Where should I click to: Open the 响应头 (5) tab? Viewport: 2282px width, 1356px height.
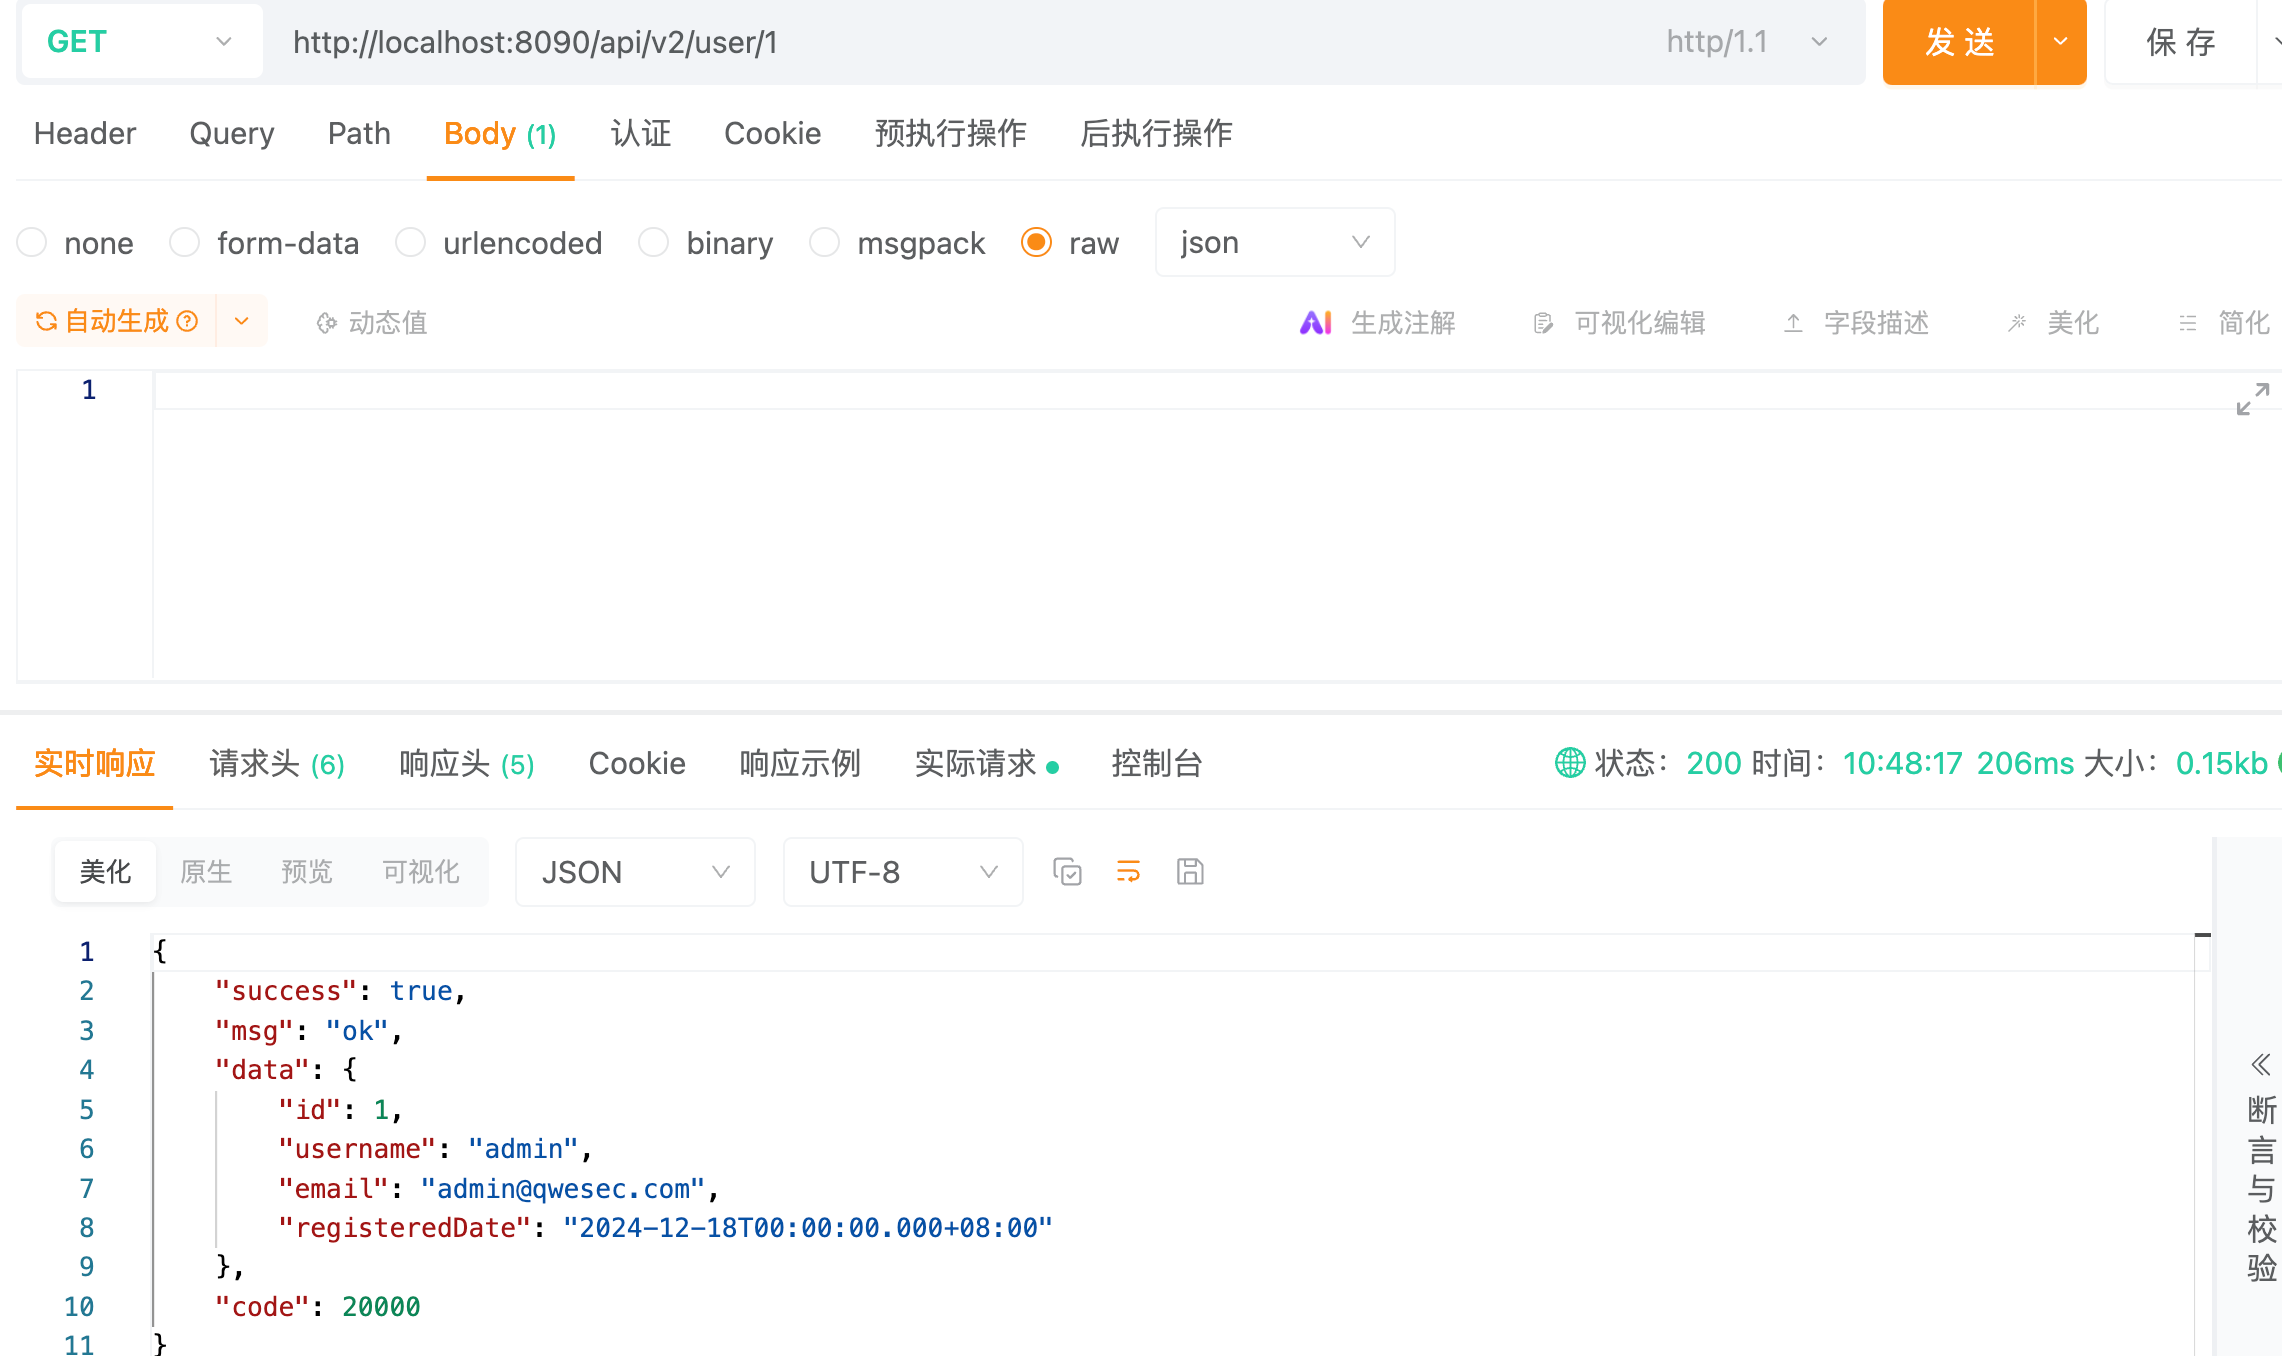pyautogui.click(x=467, y=763)
